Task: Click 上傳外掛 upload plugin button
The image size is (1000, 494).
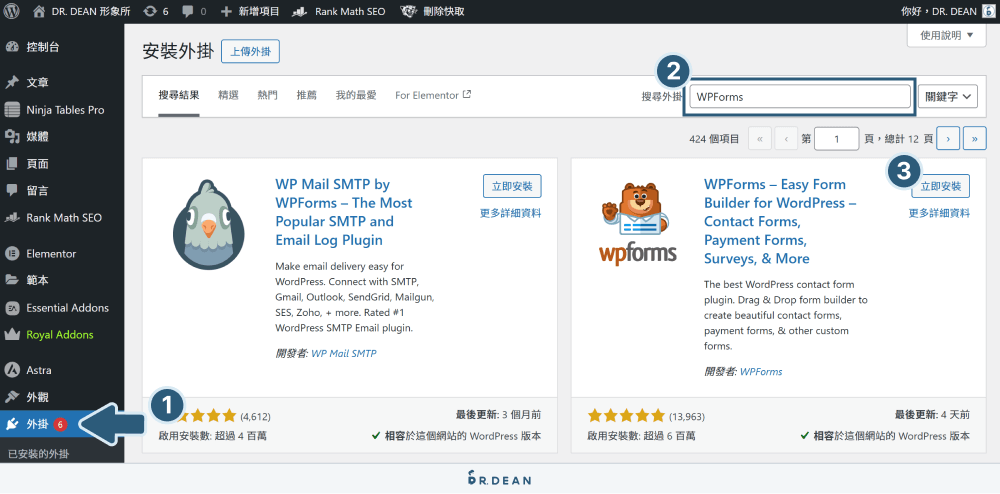Action: tap(251, 51)
